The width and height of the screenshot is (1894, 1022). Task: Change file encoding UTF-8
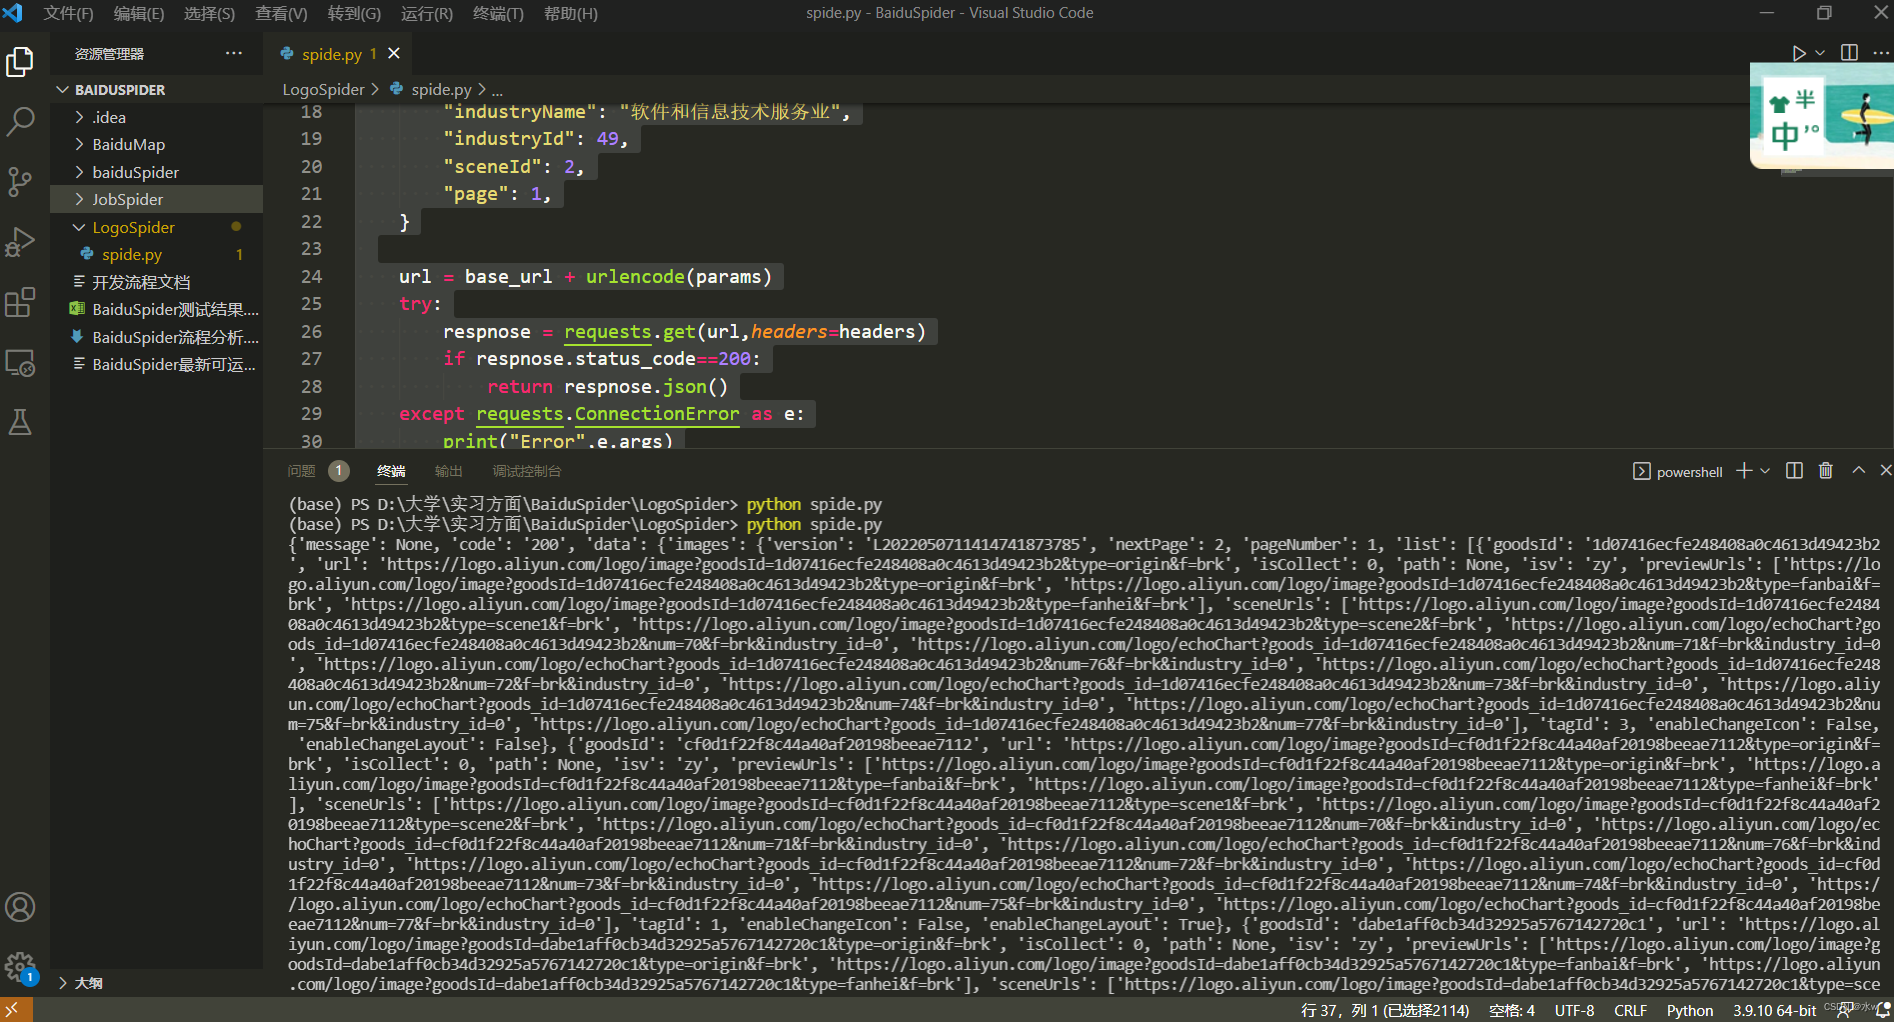coord(1574,1011)
